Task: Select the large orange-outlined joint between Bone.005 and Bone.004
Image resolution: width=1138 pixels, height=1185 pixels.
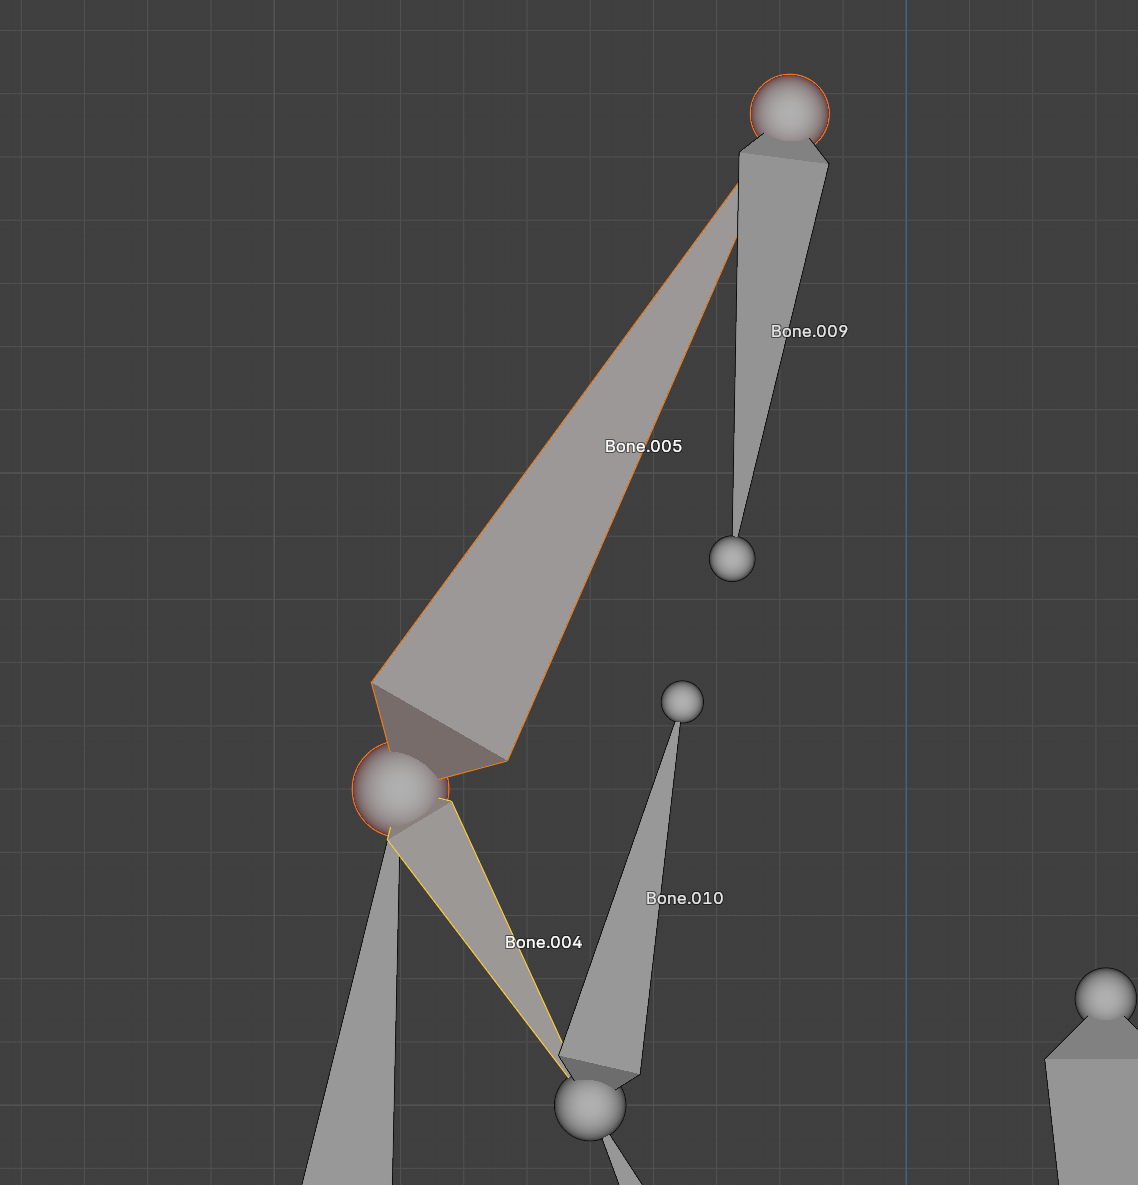Action: click(400, 788)
